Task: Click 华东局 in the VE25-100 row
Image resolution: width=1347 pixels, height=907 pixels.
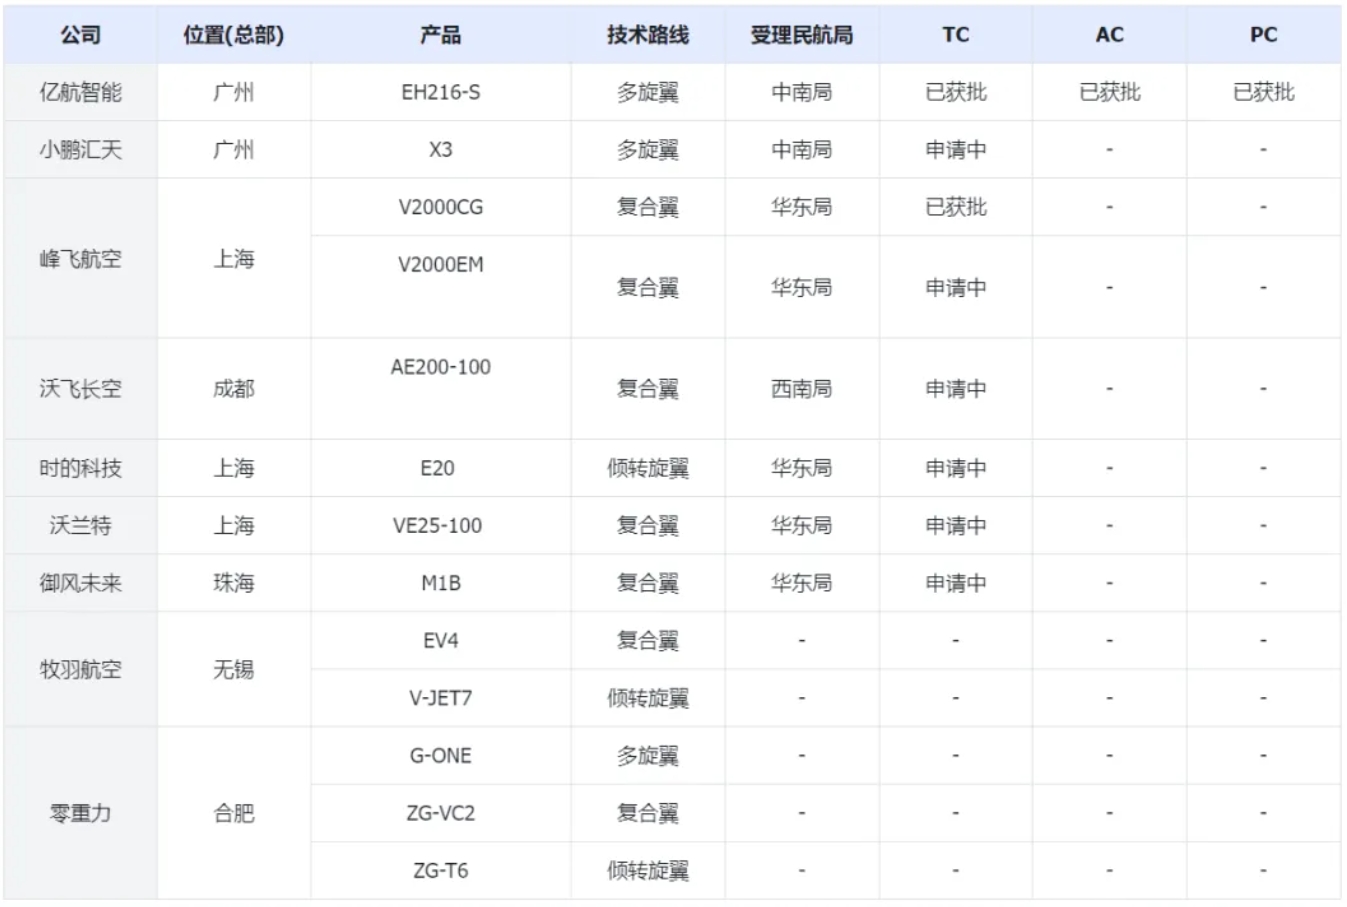Action: pyautogui.click(x=802, y=526)
